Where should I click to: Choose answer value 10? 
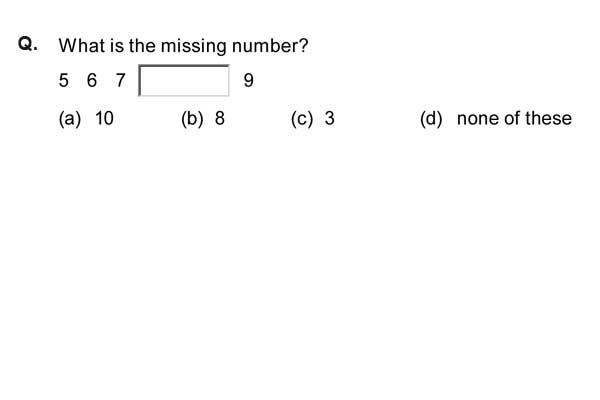coord(104,118)
